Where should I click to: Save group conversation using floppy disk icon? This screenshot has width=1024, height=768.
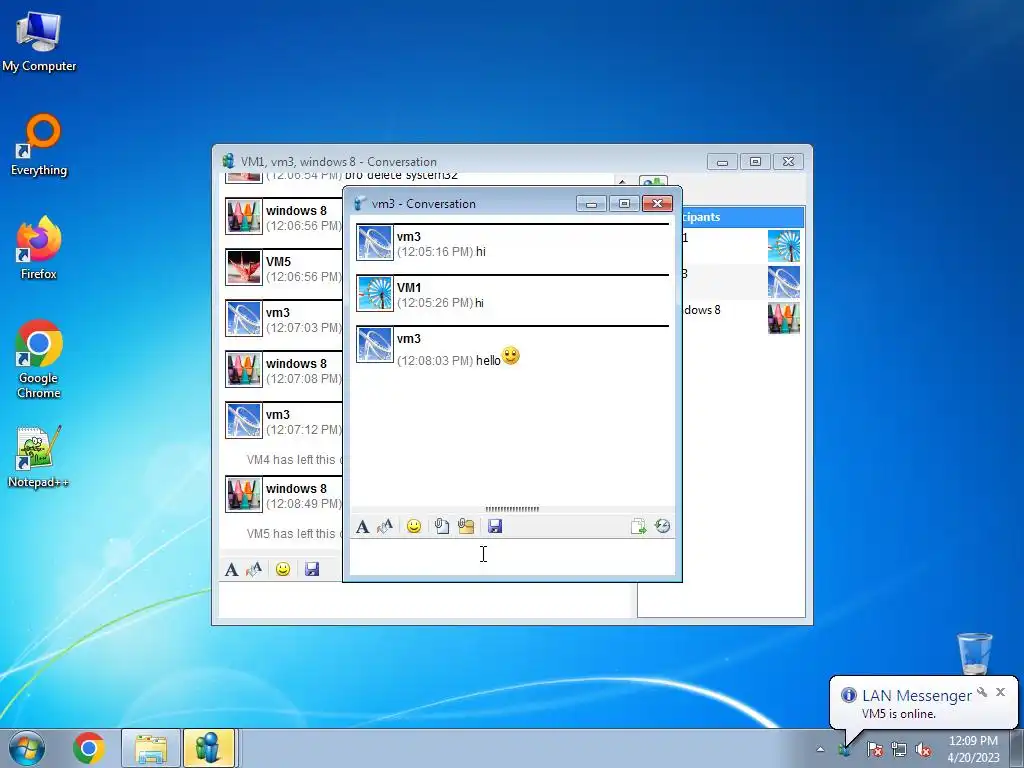[x=312, y=569]
